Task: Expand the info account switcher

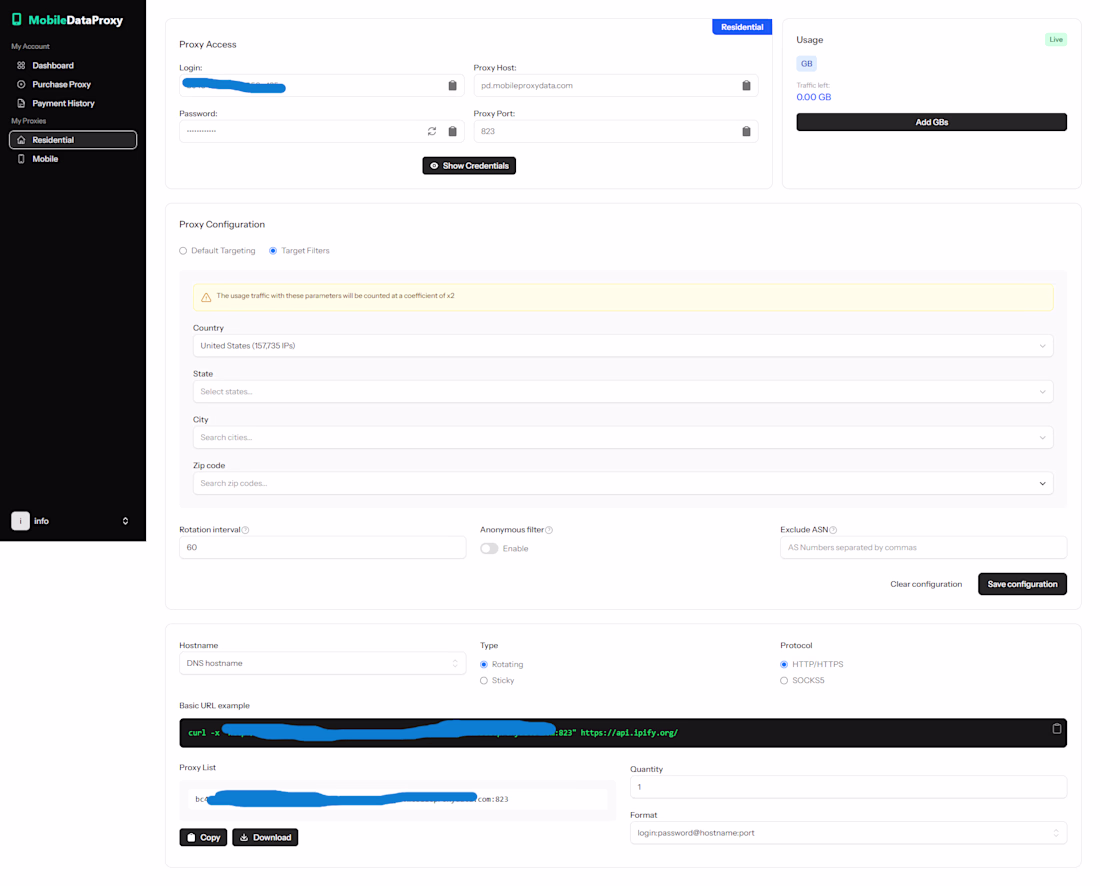Action: coord(126,521)
